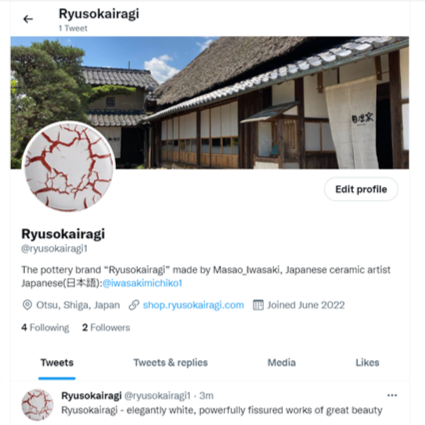
Task: View the 4 Following list
Action: tap(45, 328)
